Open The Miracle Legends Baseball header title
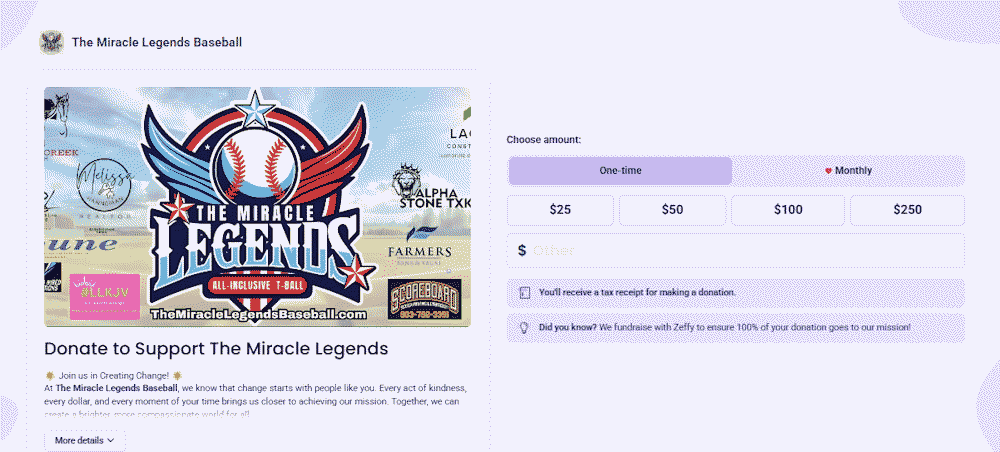Viewport: 1000px width, 452px height. pos(157,42)
